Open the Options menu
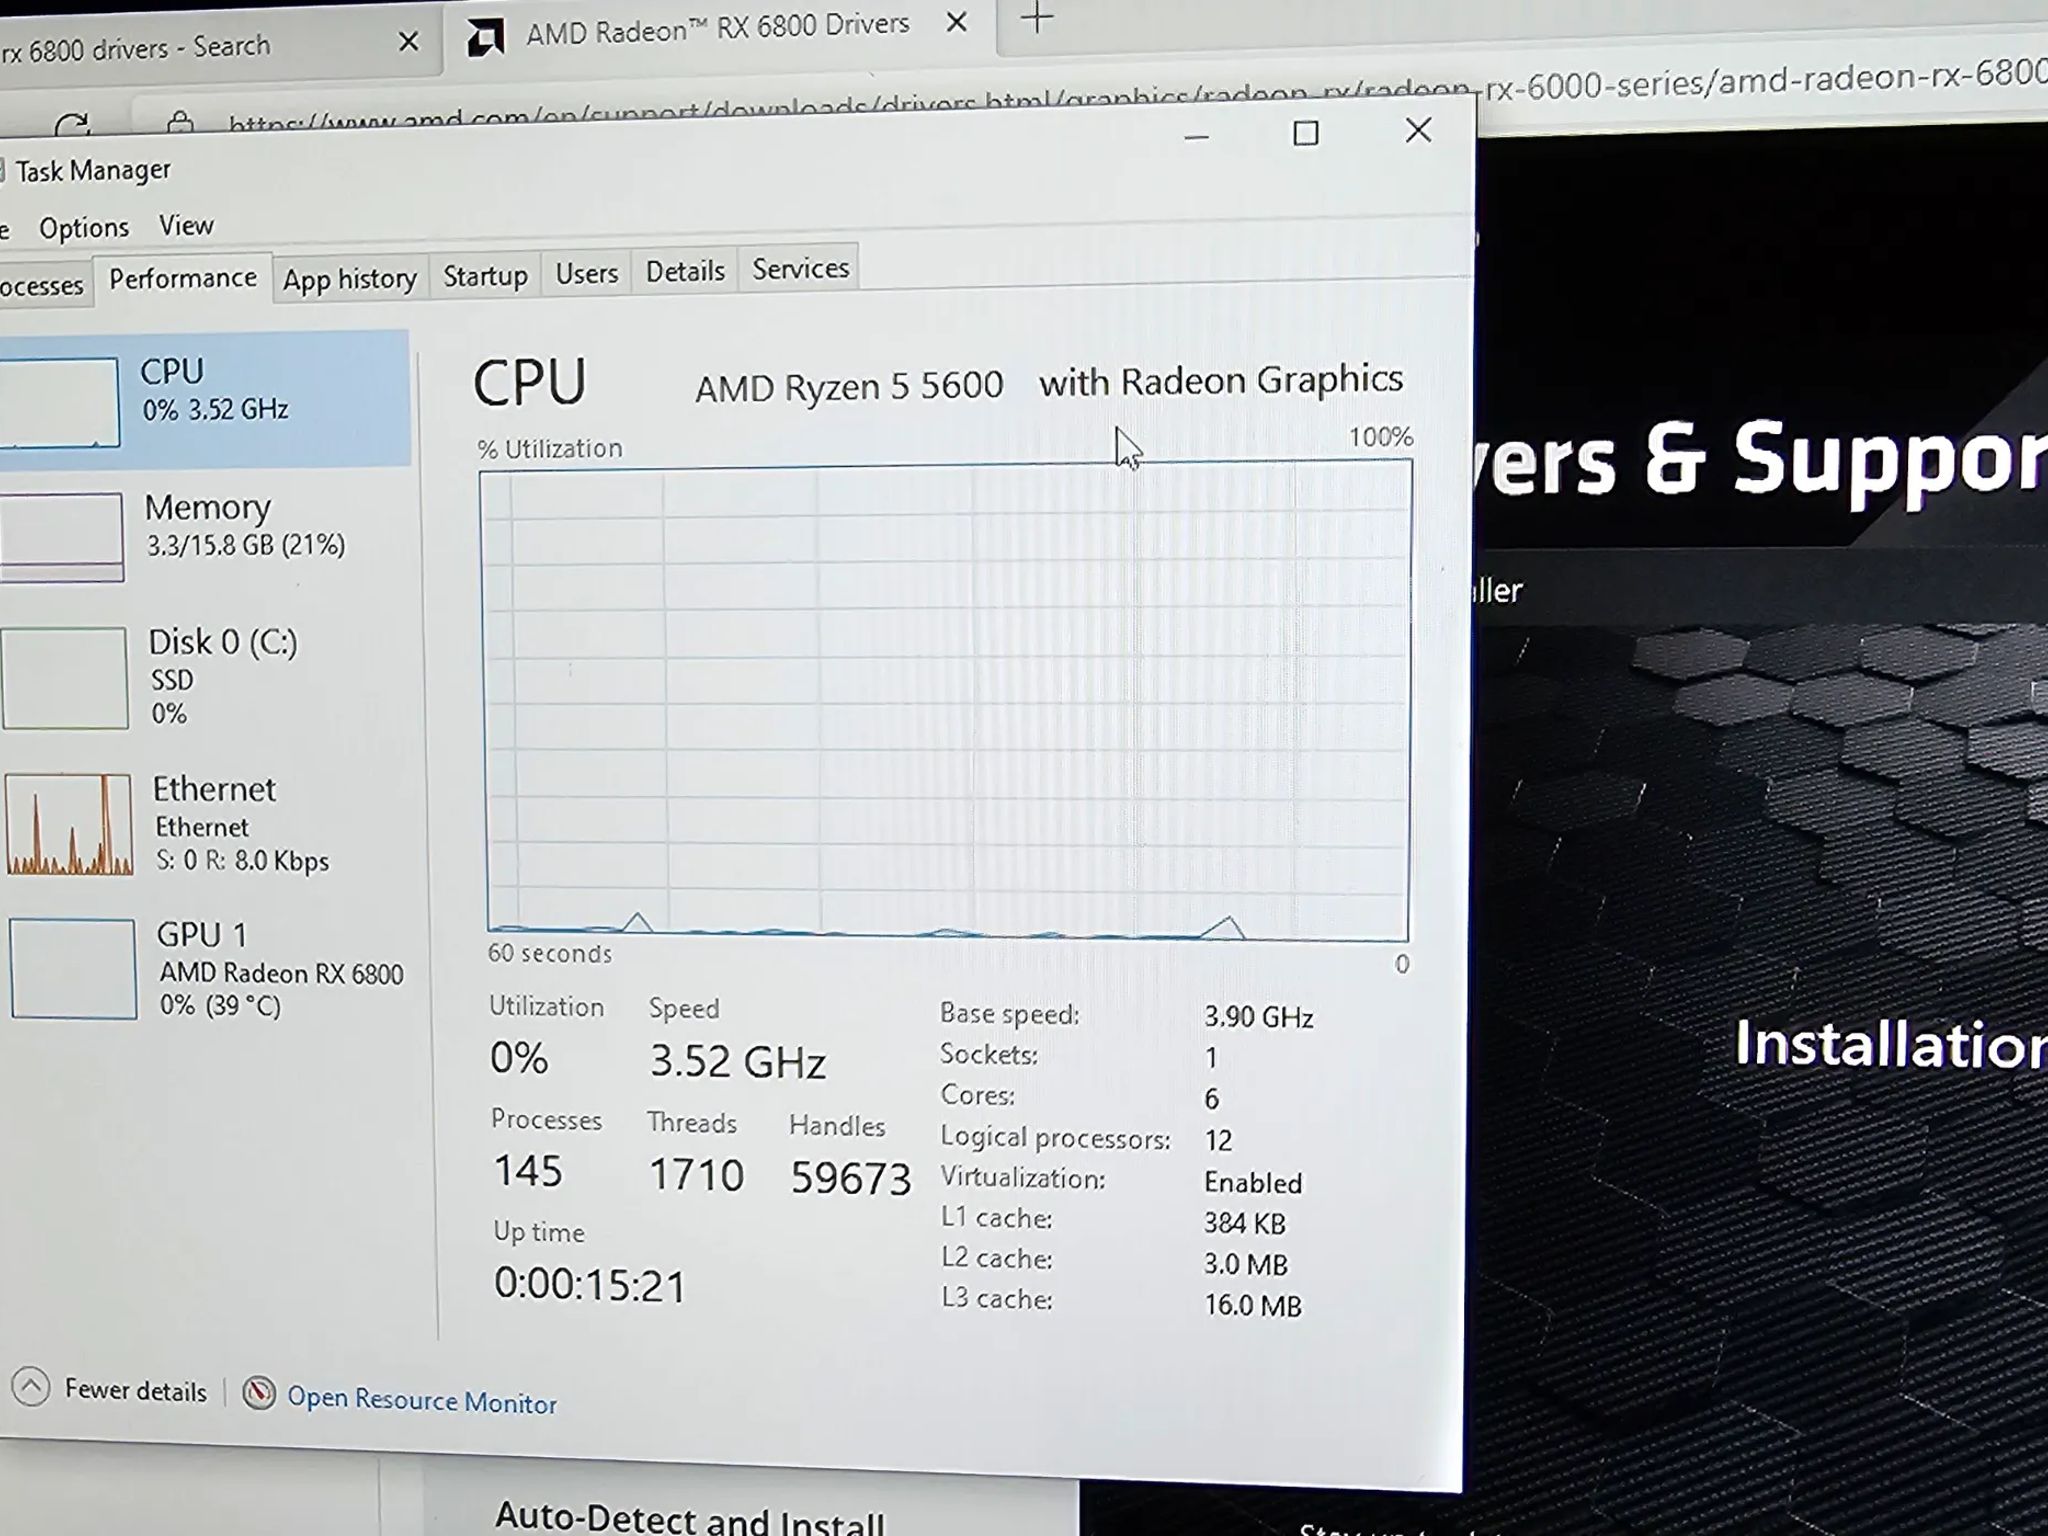The width and height of the screenshot is (2048, 1536). (x=84, y=228)
